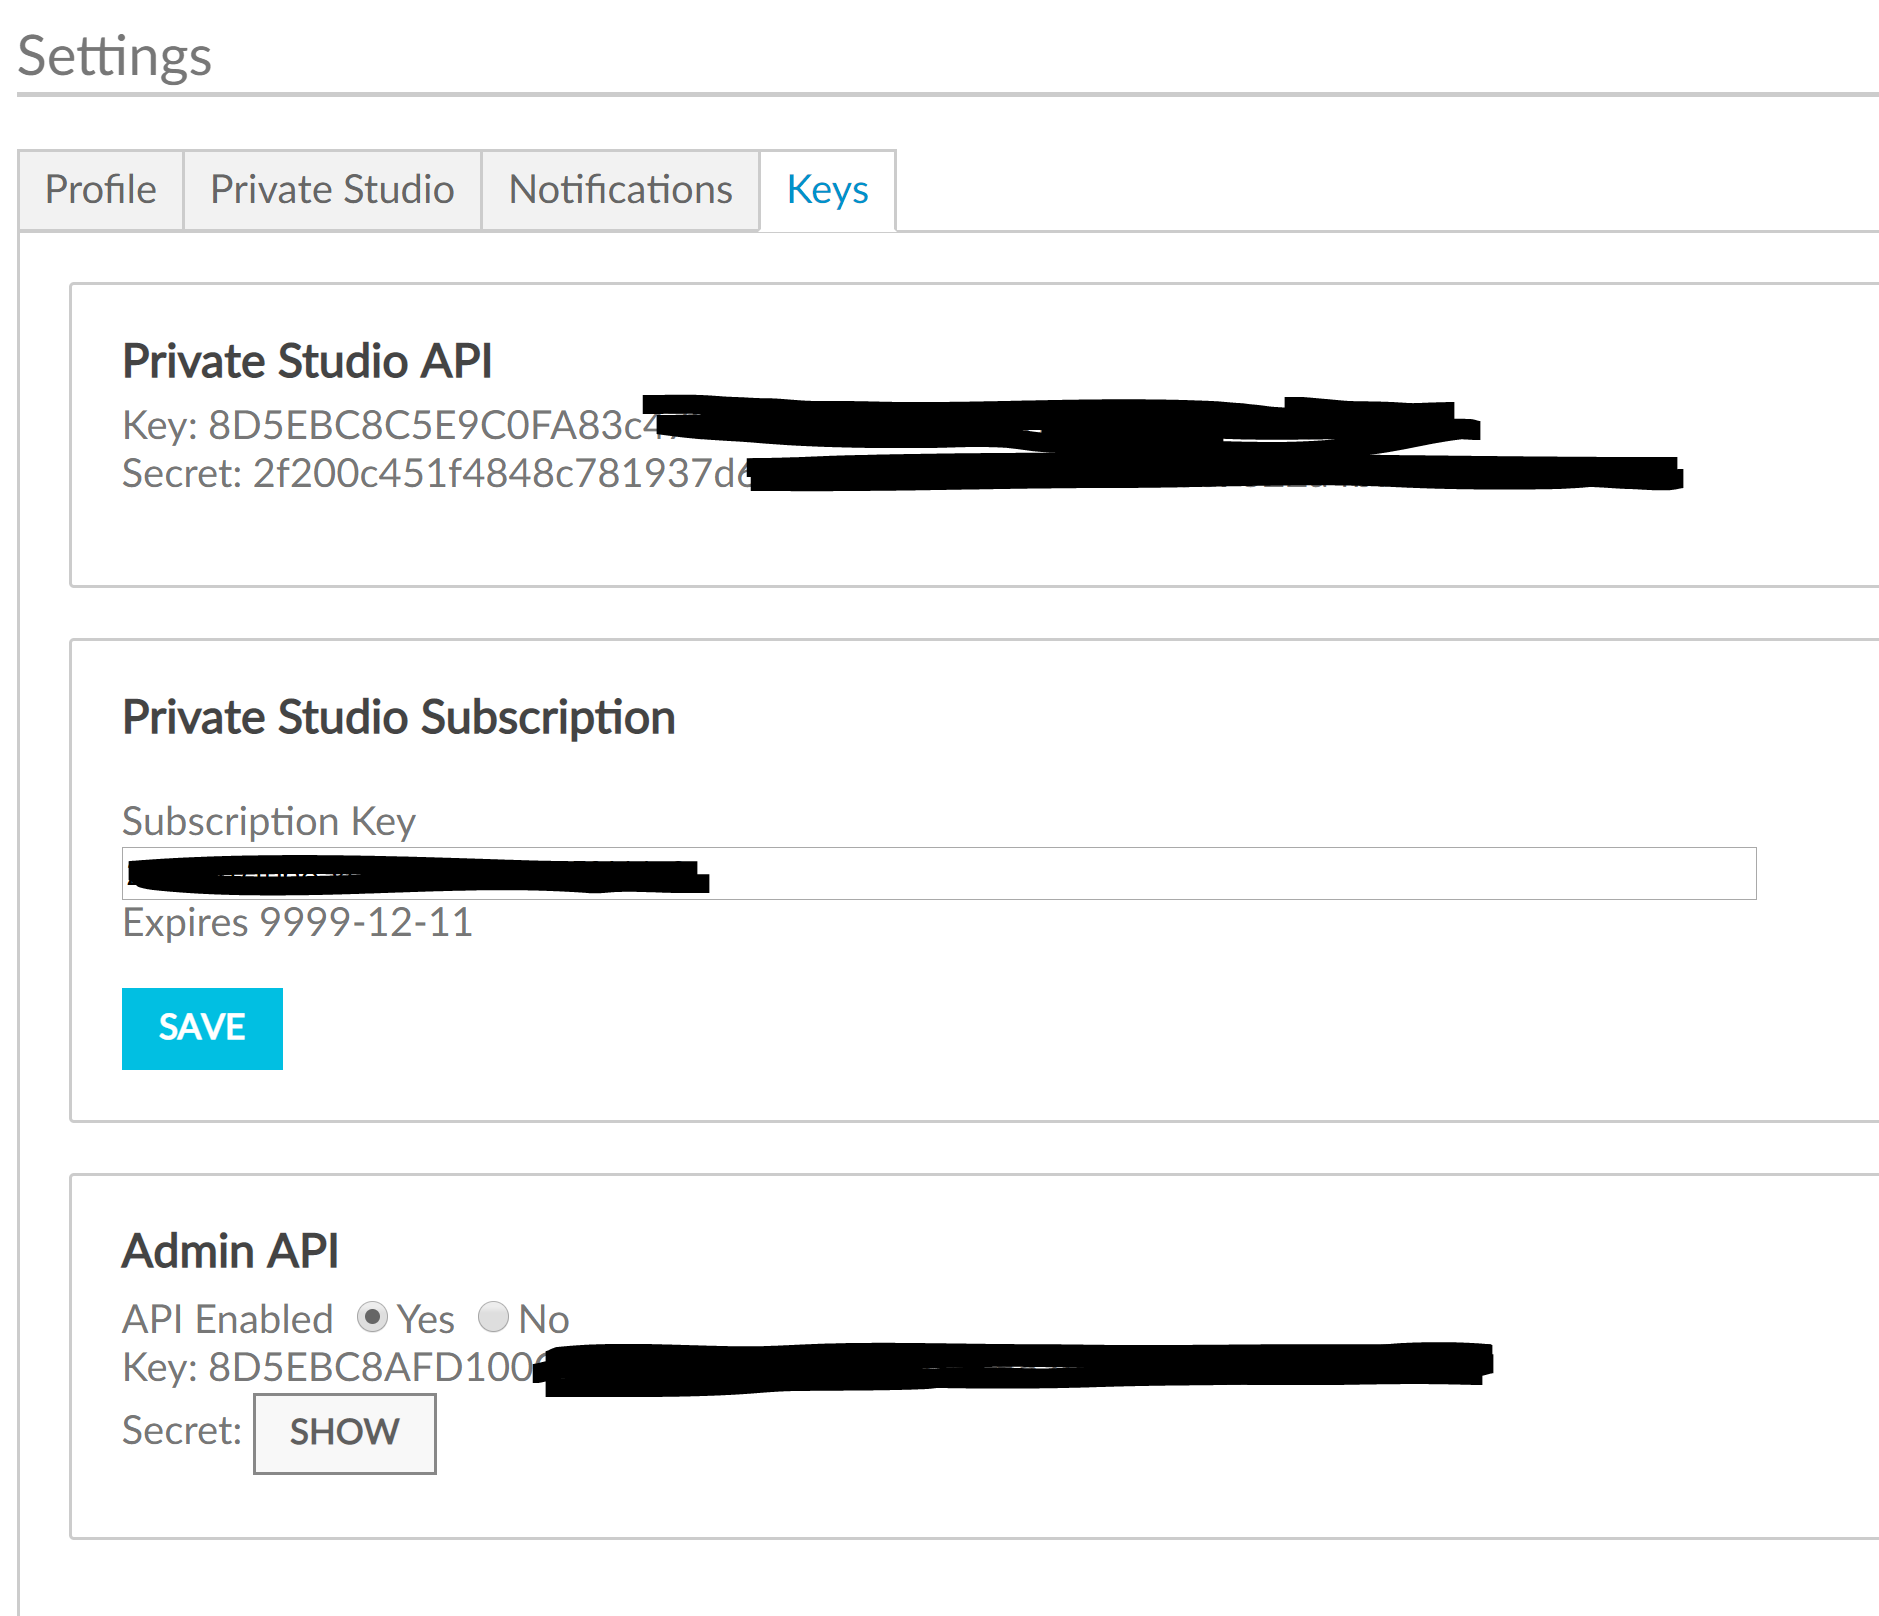Screen dimensions: 1879x1616
Task: Switch to the Private Studio tab
Action: click(x=331, y=189)
